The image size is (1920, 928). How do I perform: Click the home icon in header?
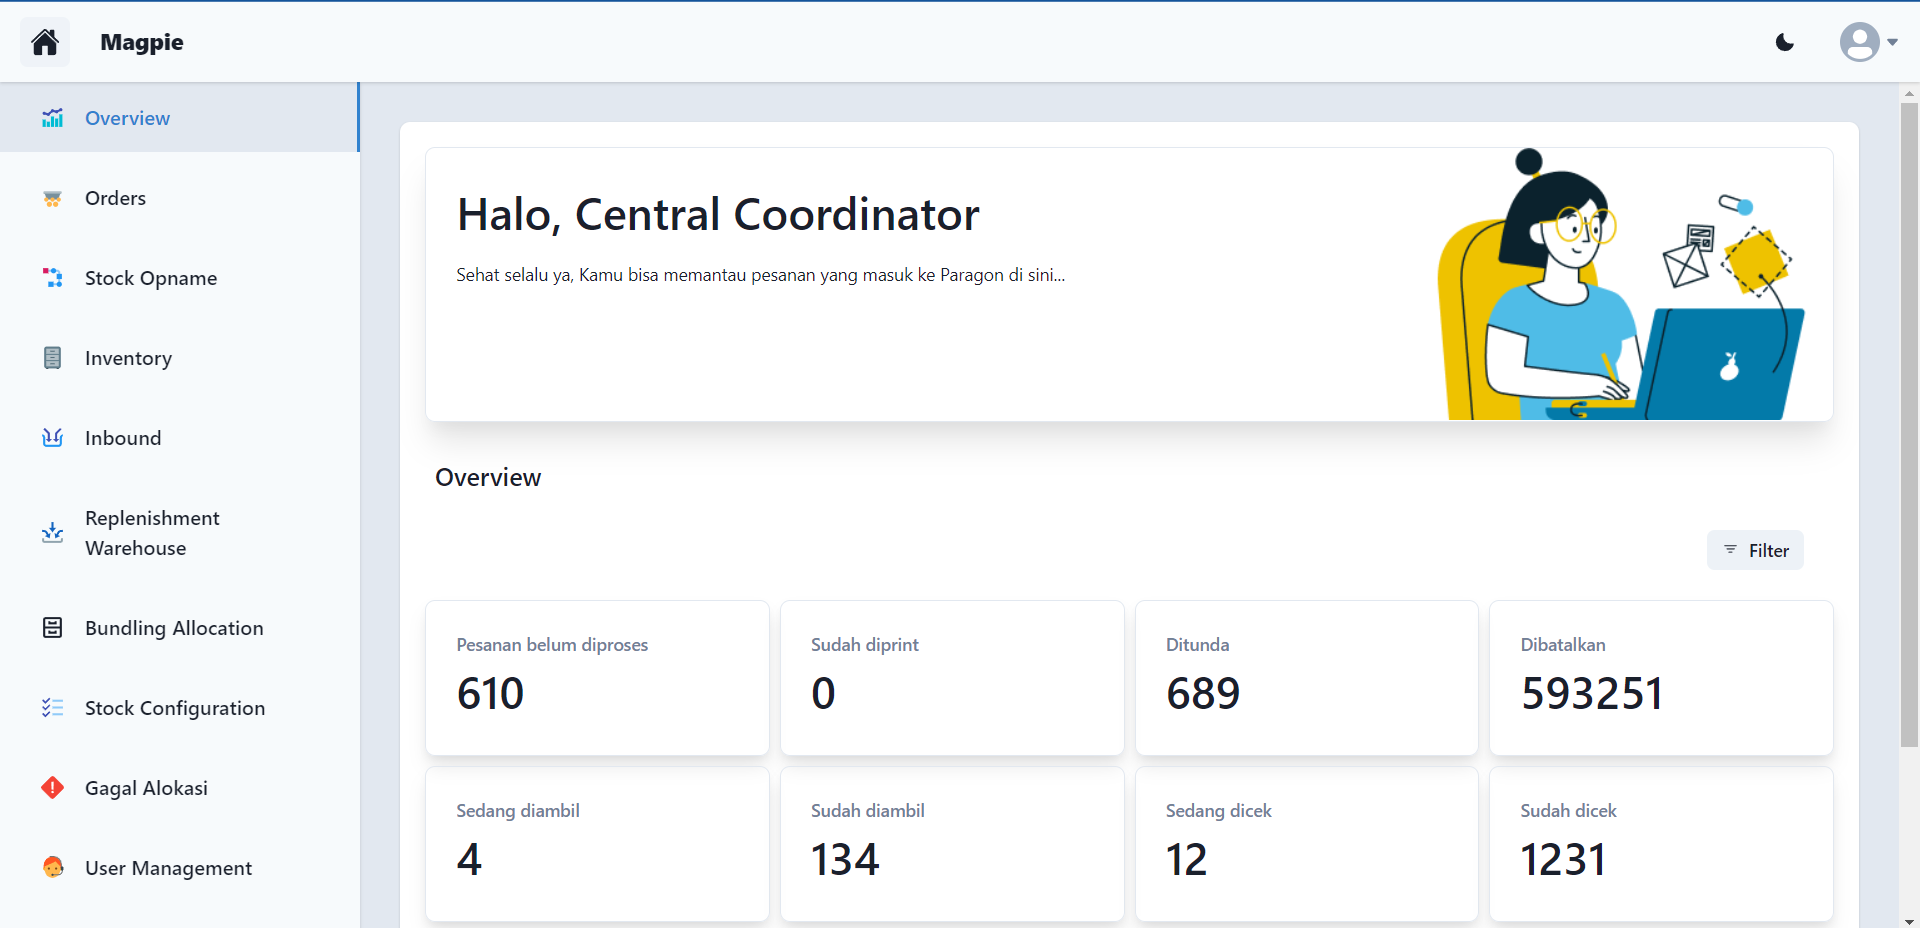45,42
